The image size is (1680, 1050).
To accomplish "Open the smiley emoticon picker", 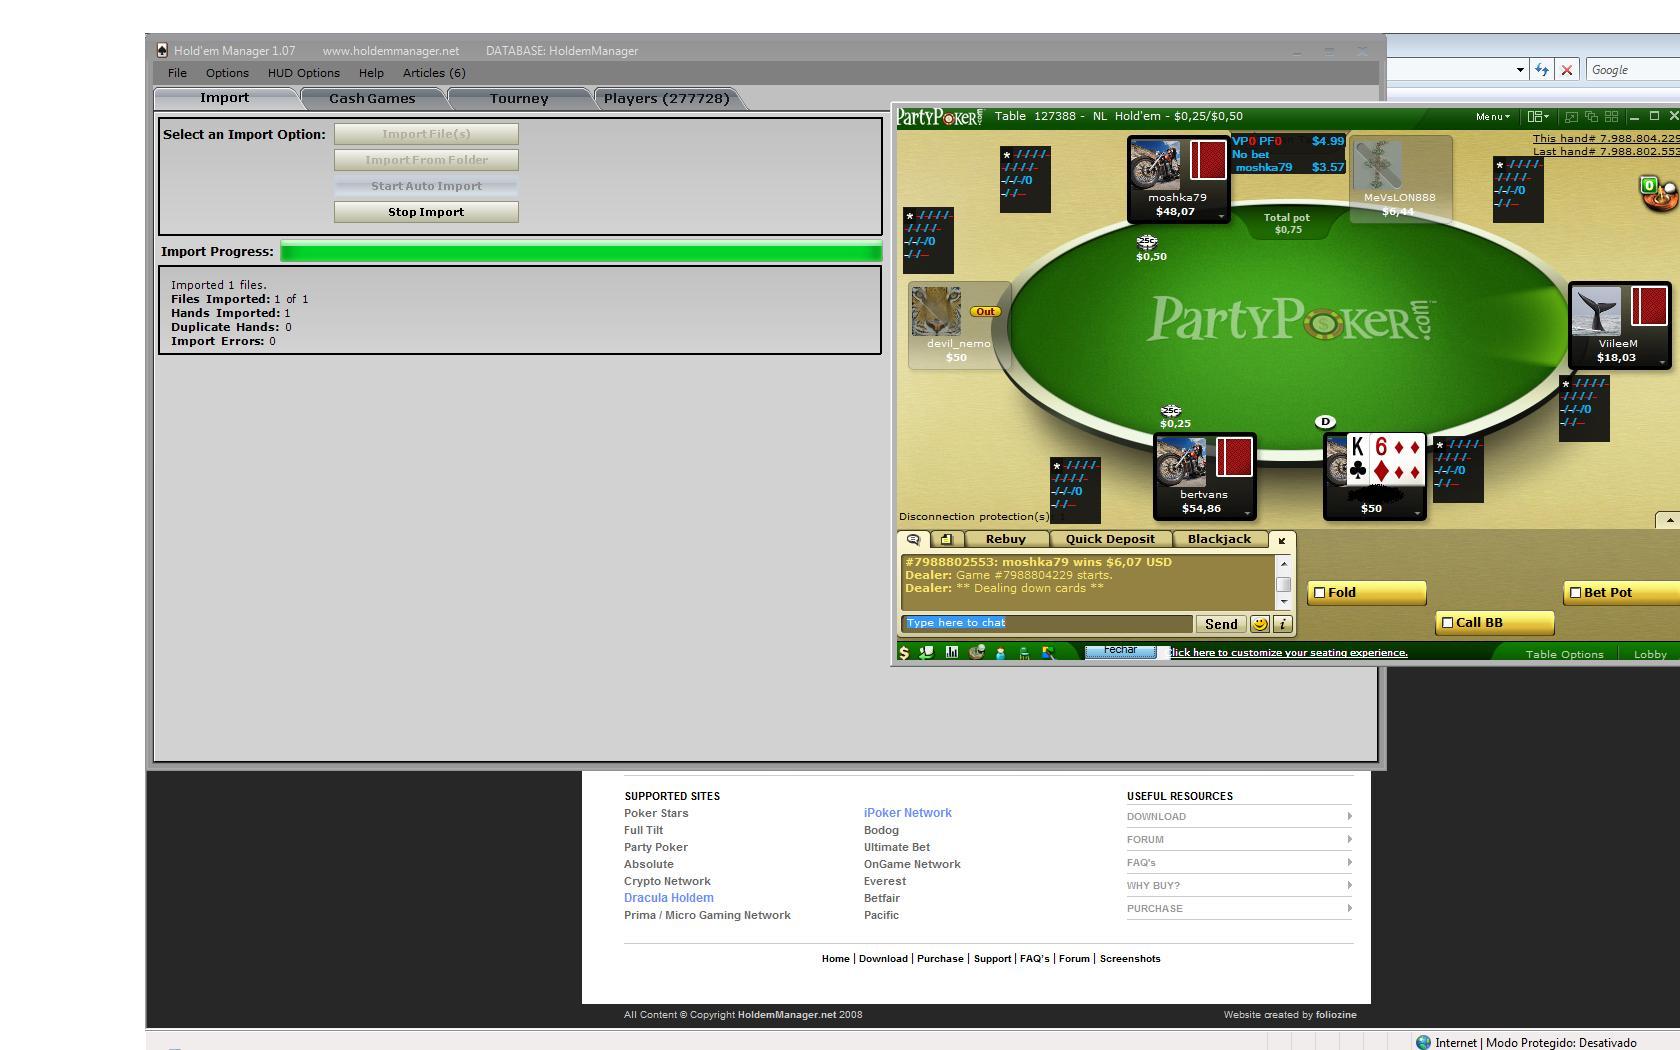I will point(1260,624).
